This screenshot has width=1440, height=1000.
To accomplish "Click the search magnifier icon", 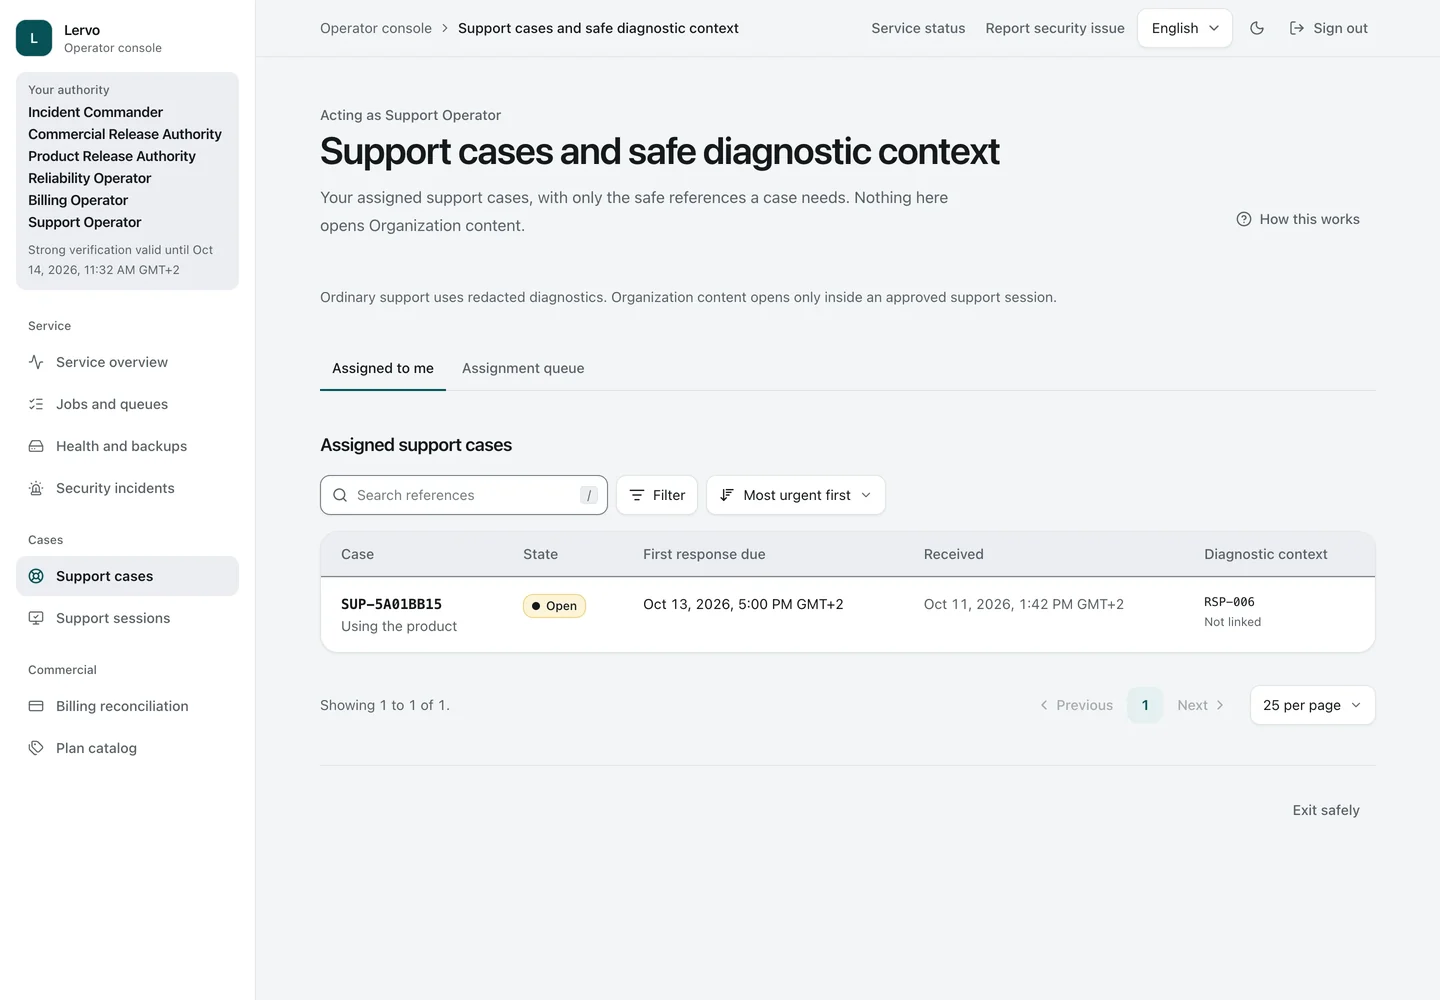I will 340,495.
